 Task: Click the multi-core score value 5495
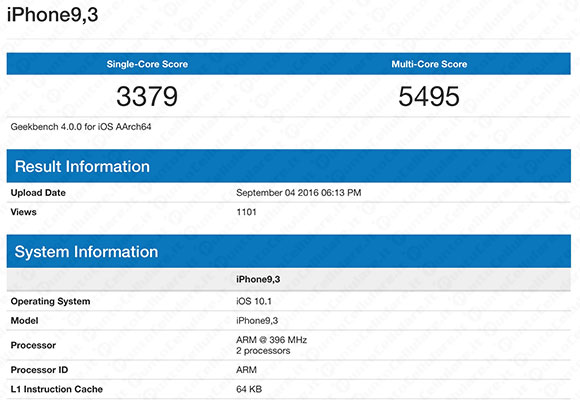pyautogui.click(x=429, y=96)
